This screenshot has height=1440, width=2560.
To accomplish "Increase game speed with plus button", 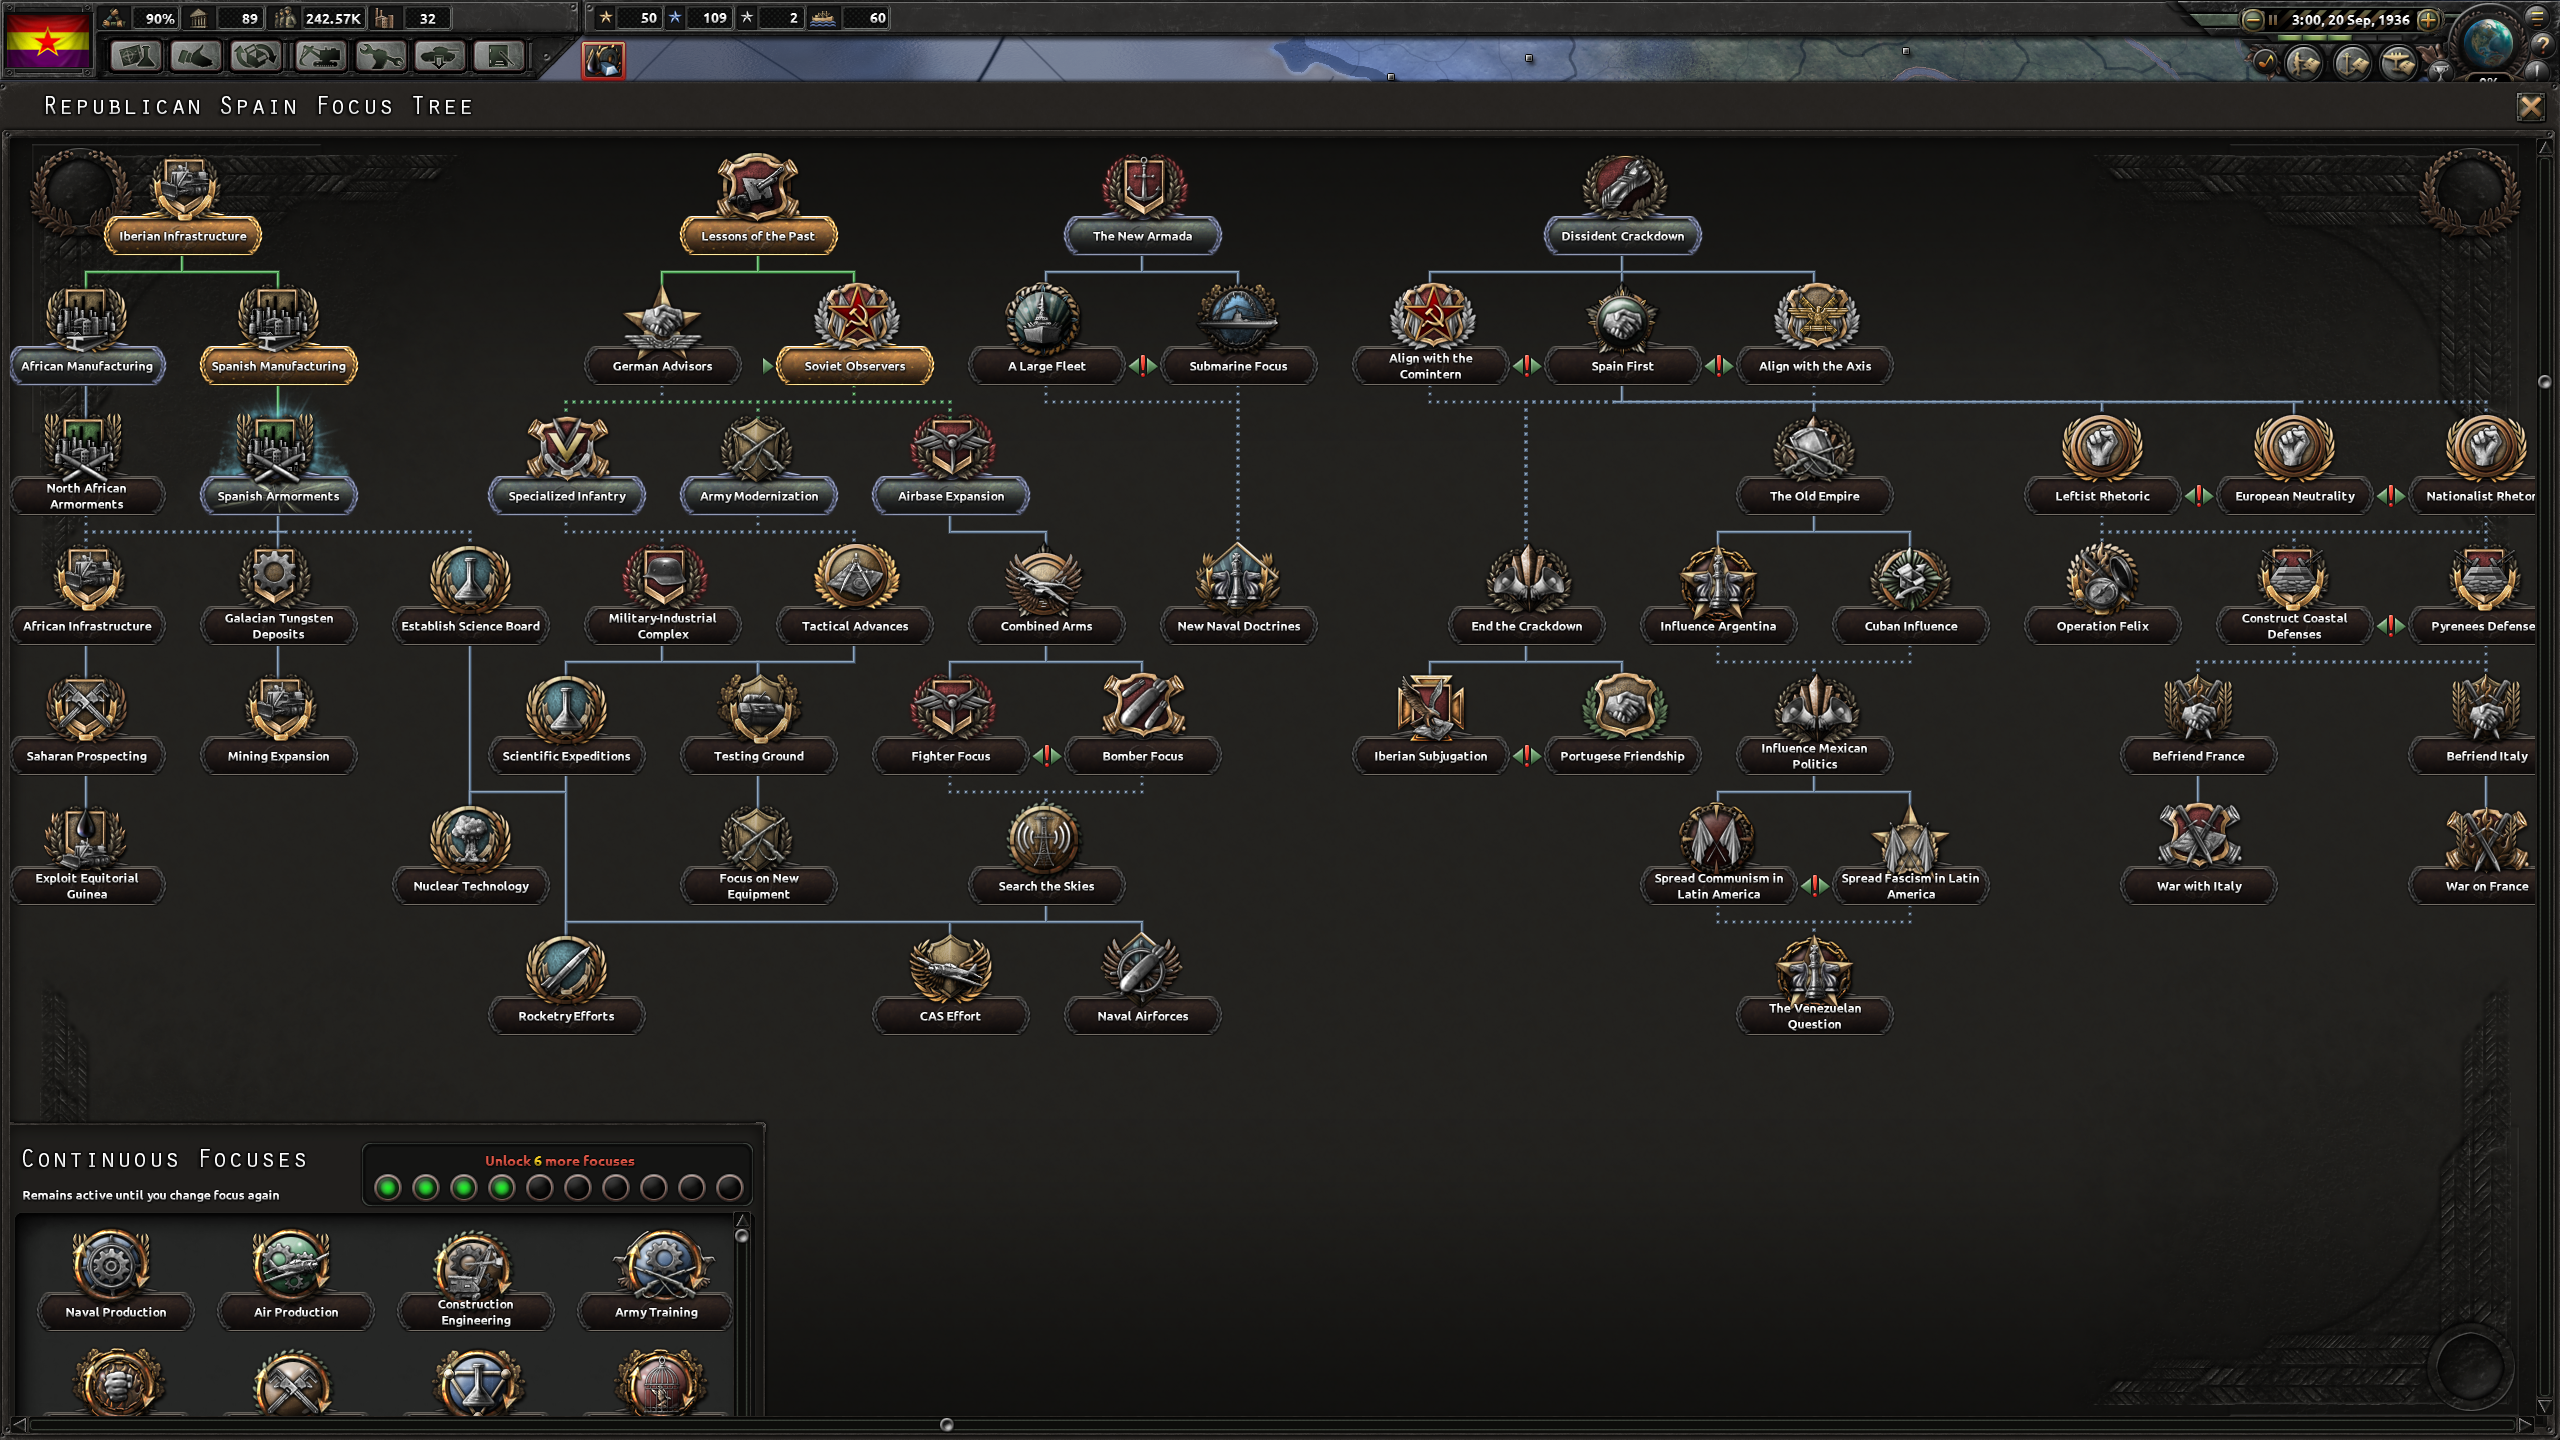I will click(2428, 19).
